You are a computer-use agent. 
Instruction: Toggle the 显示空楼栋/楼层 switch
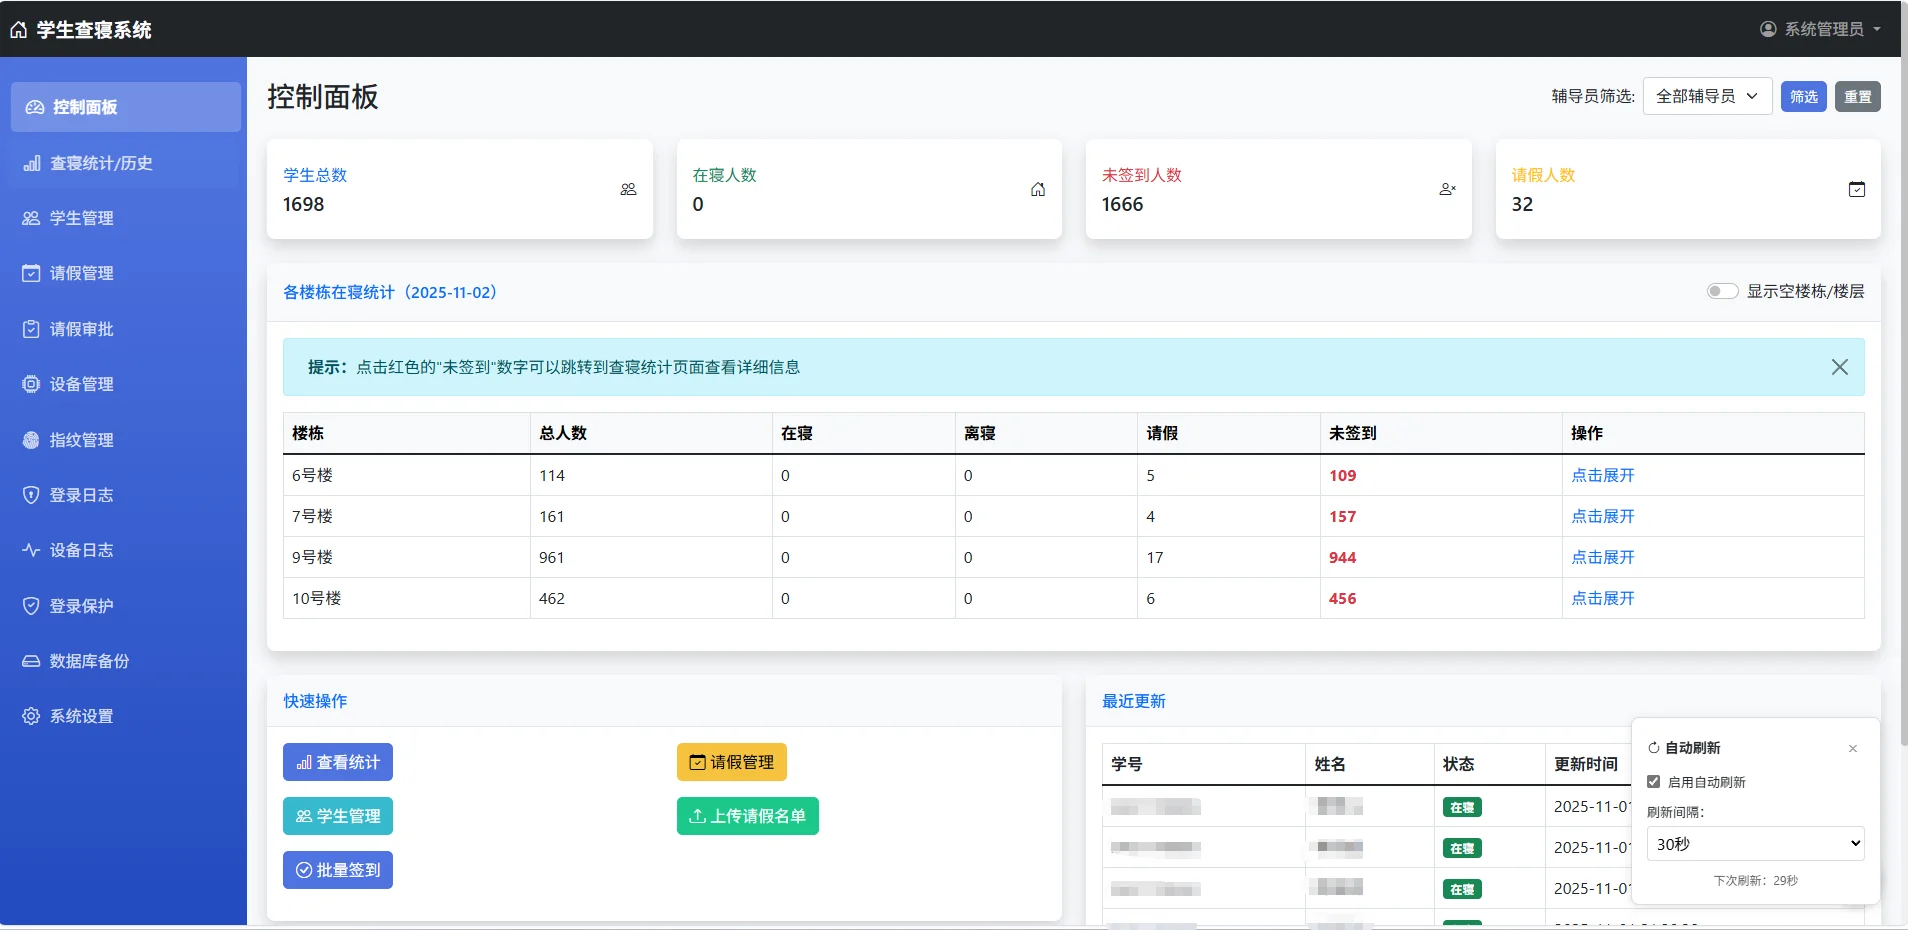tap(1722, 291)
